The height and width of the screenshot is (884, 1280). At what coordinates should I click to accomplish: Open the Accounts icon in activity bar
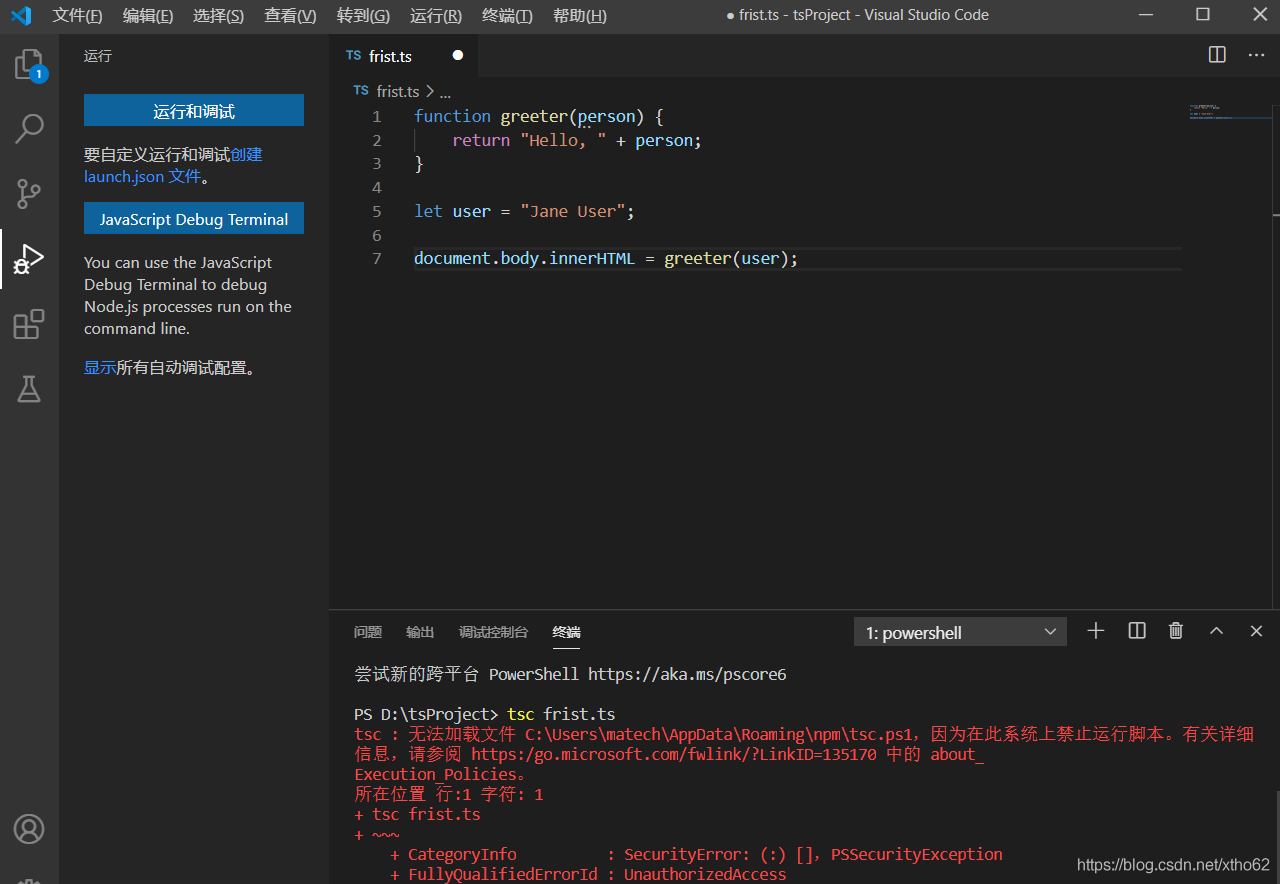click(x=29, y=829)
